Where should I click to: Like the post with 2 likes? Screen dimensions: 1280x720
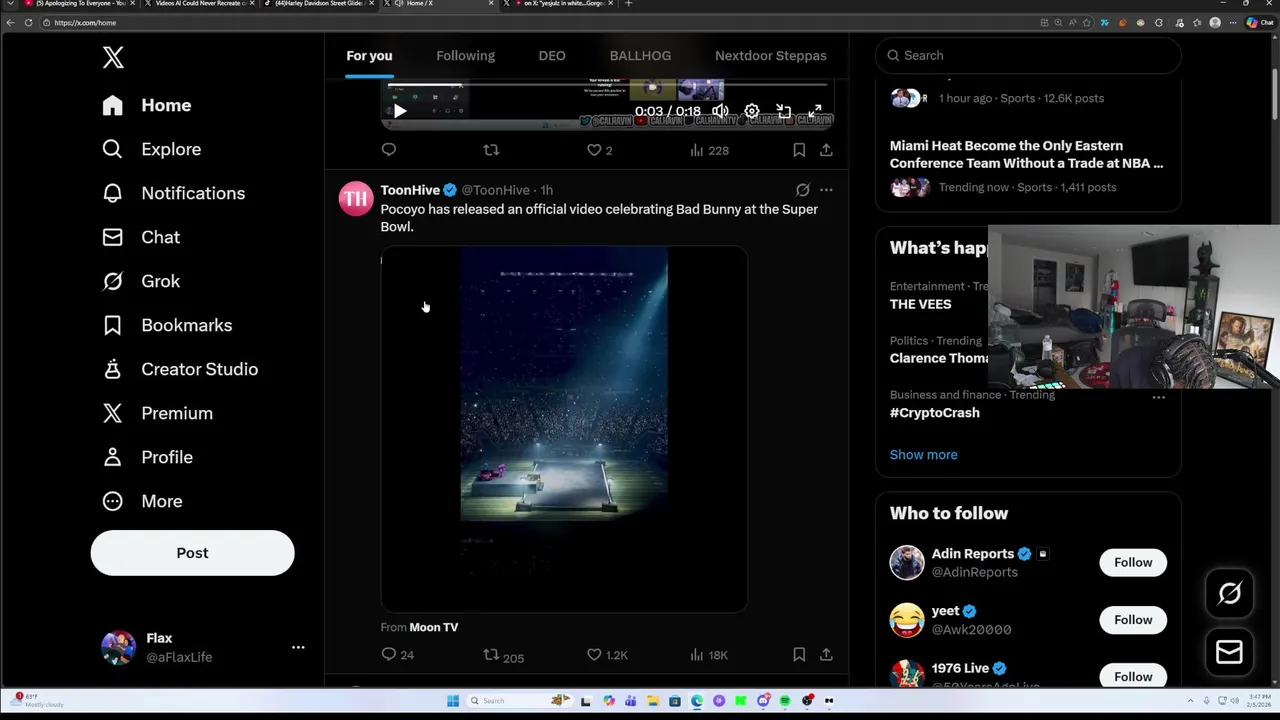coord(599,150)
